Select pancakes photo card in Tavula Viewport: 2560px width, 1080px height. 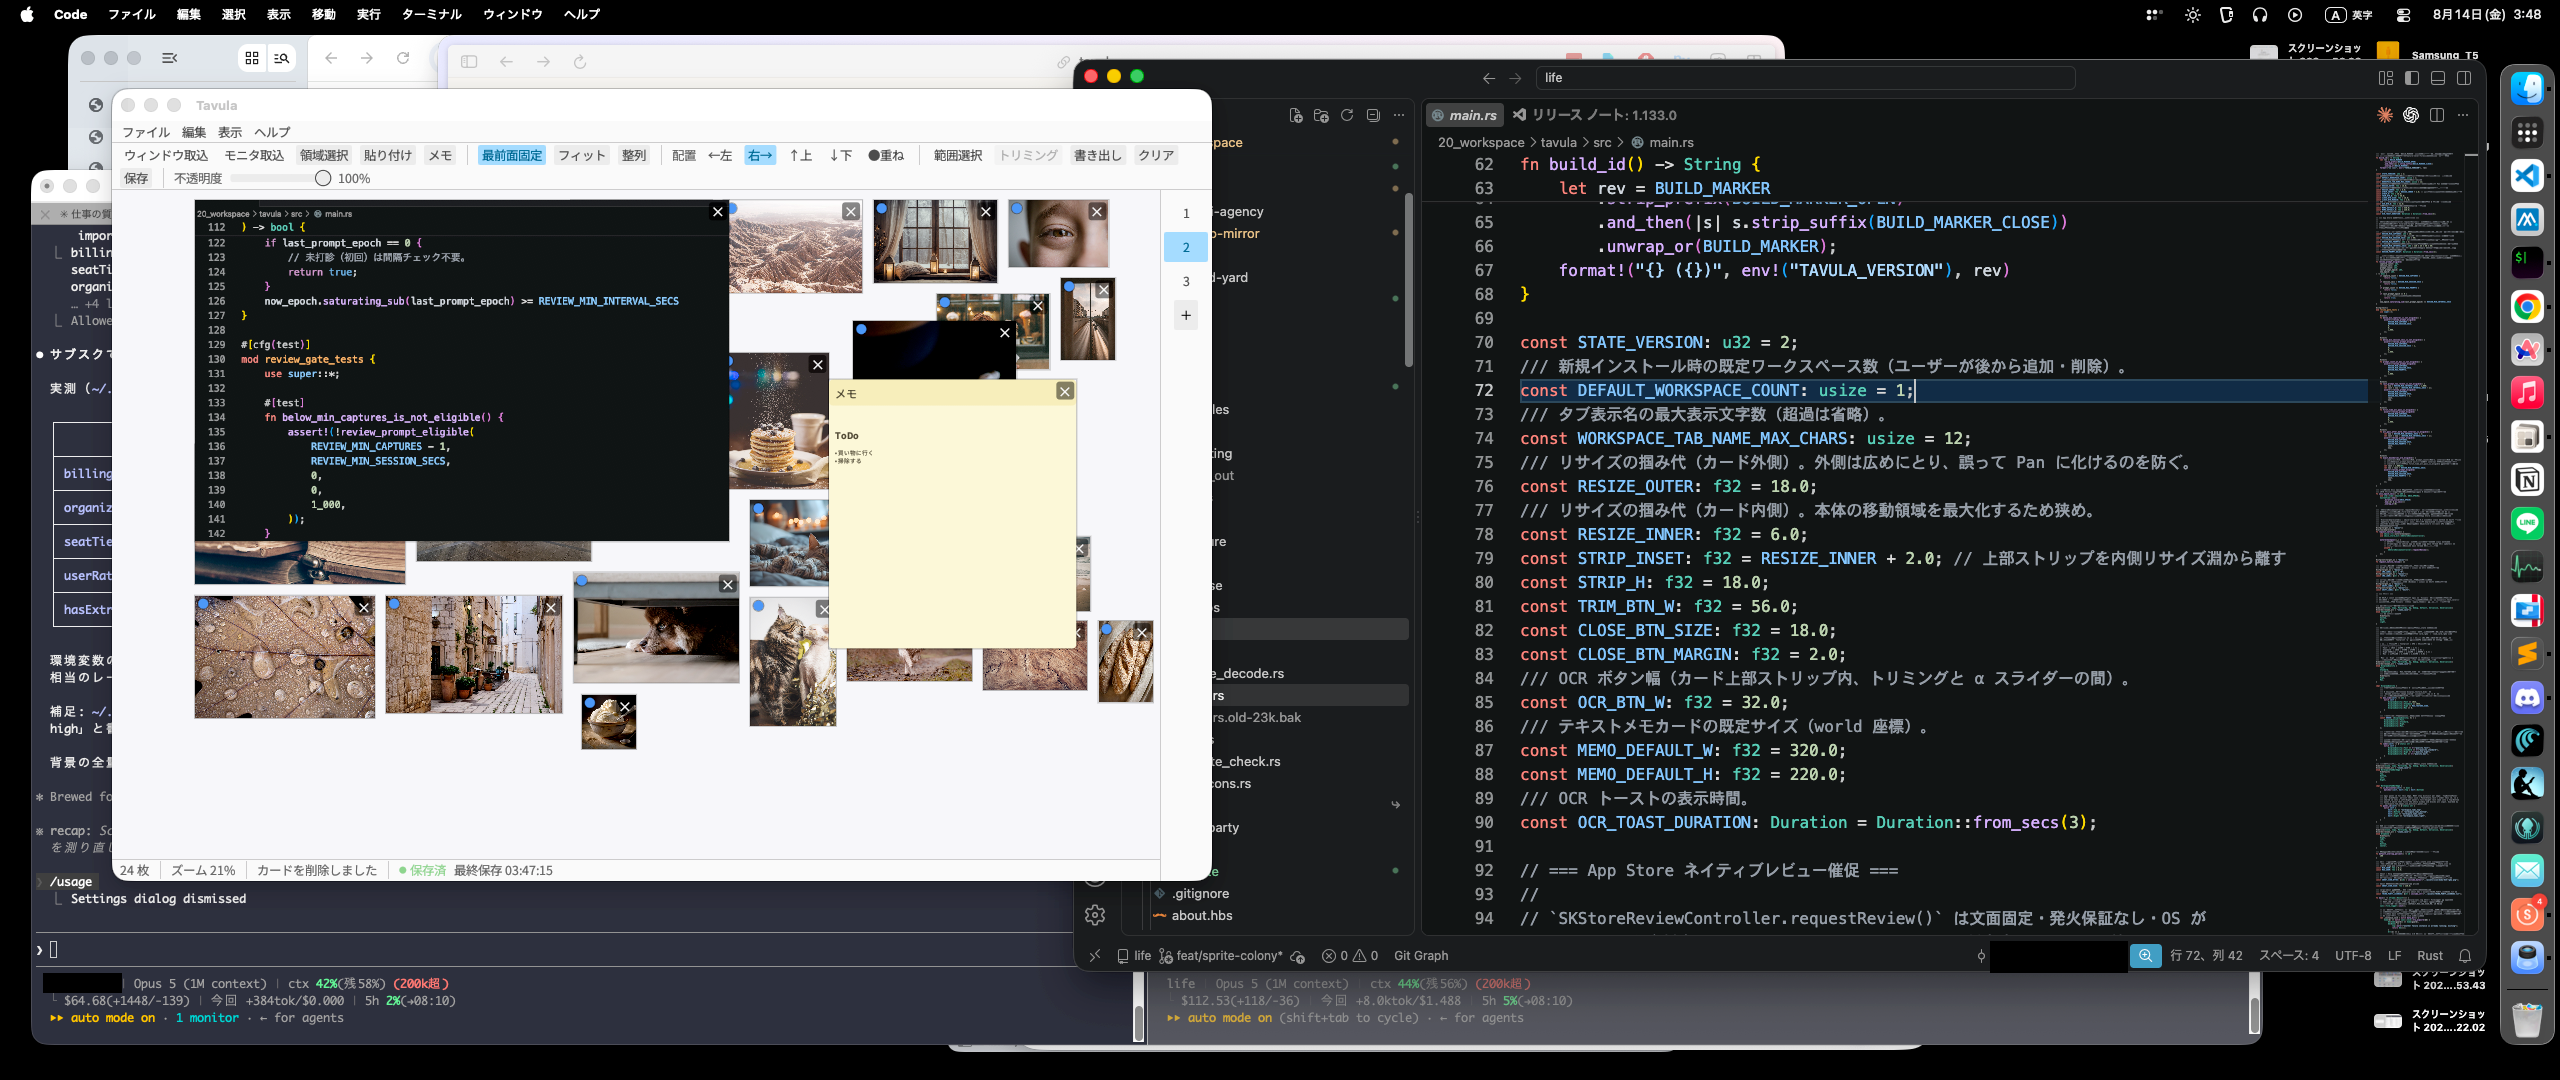(780, 420)
